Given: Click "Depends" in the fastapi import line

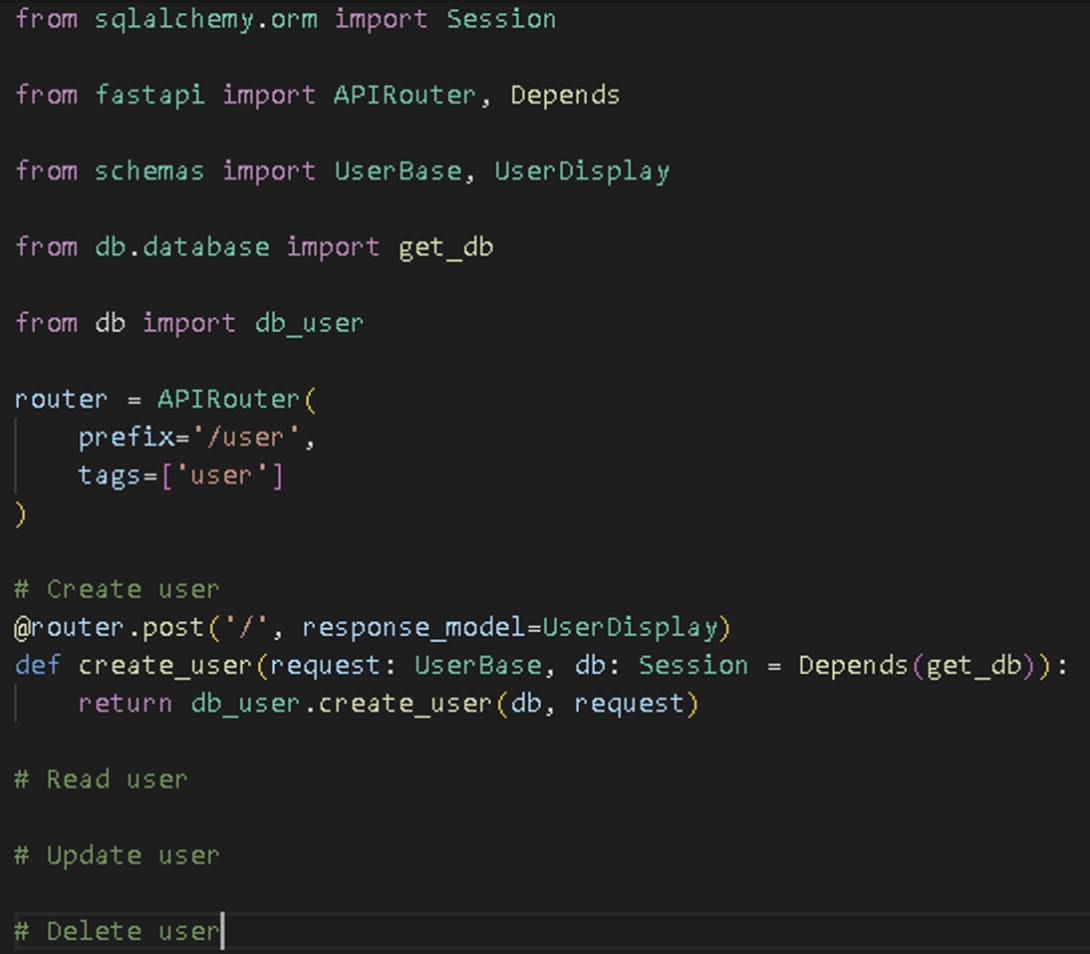Looking at the screenshot, I should tap(565, 95).
